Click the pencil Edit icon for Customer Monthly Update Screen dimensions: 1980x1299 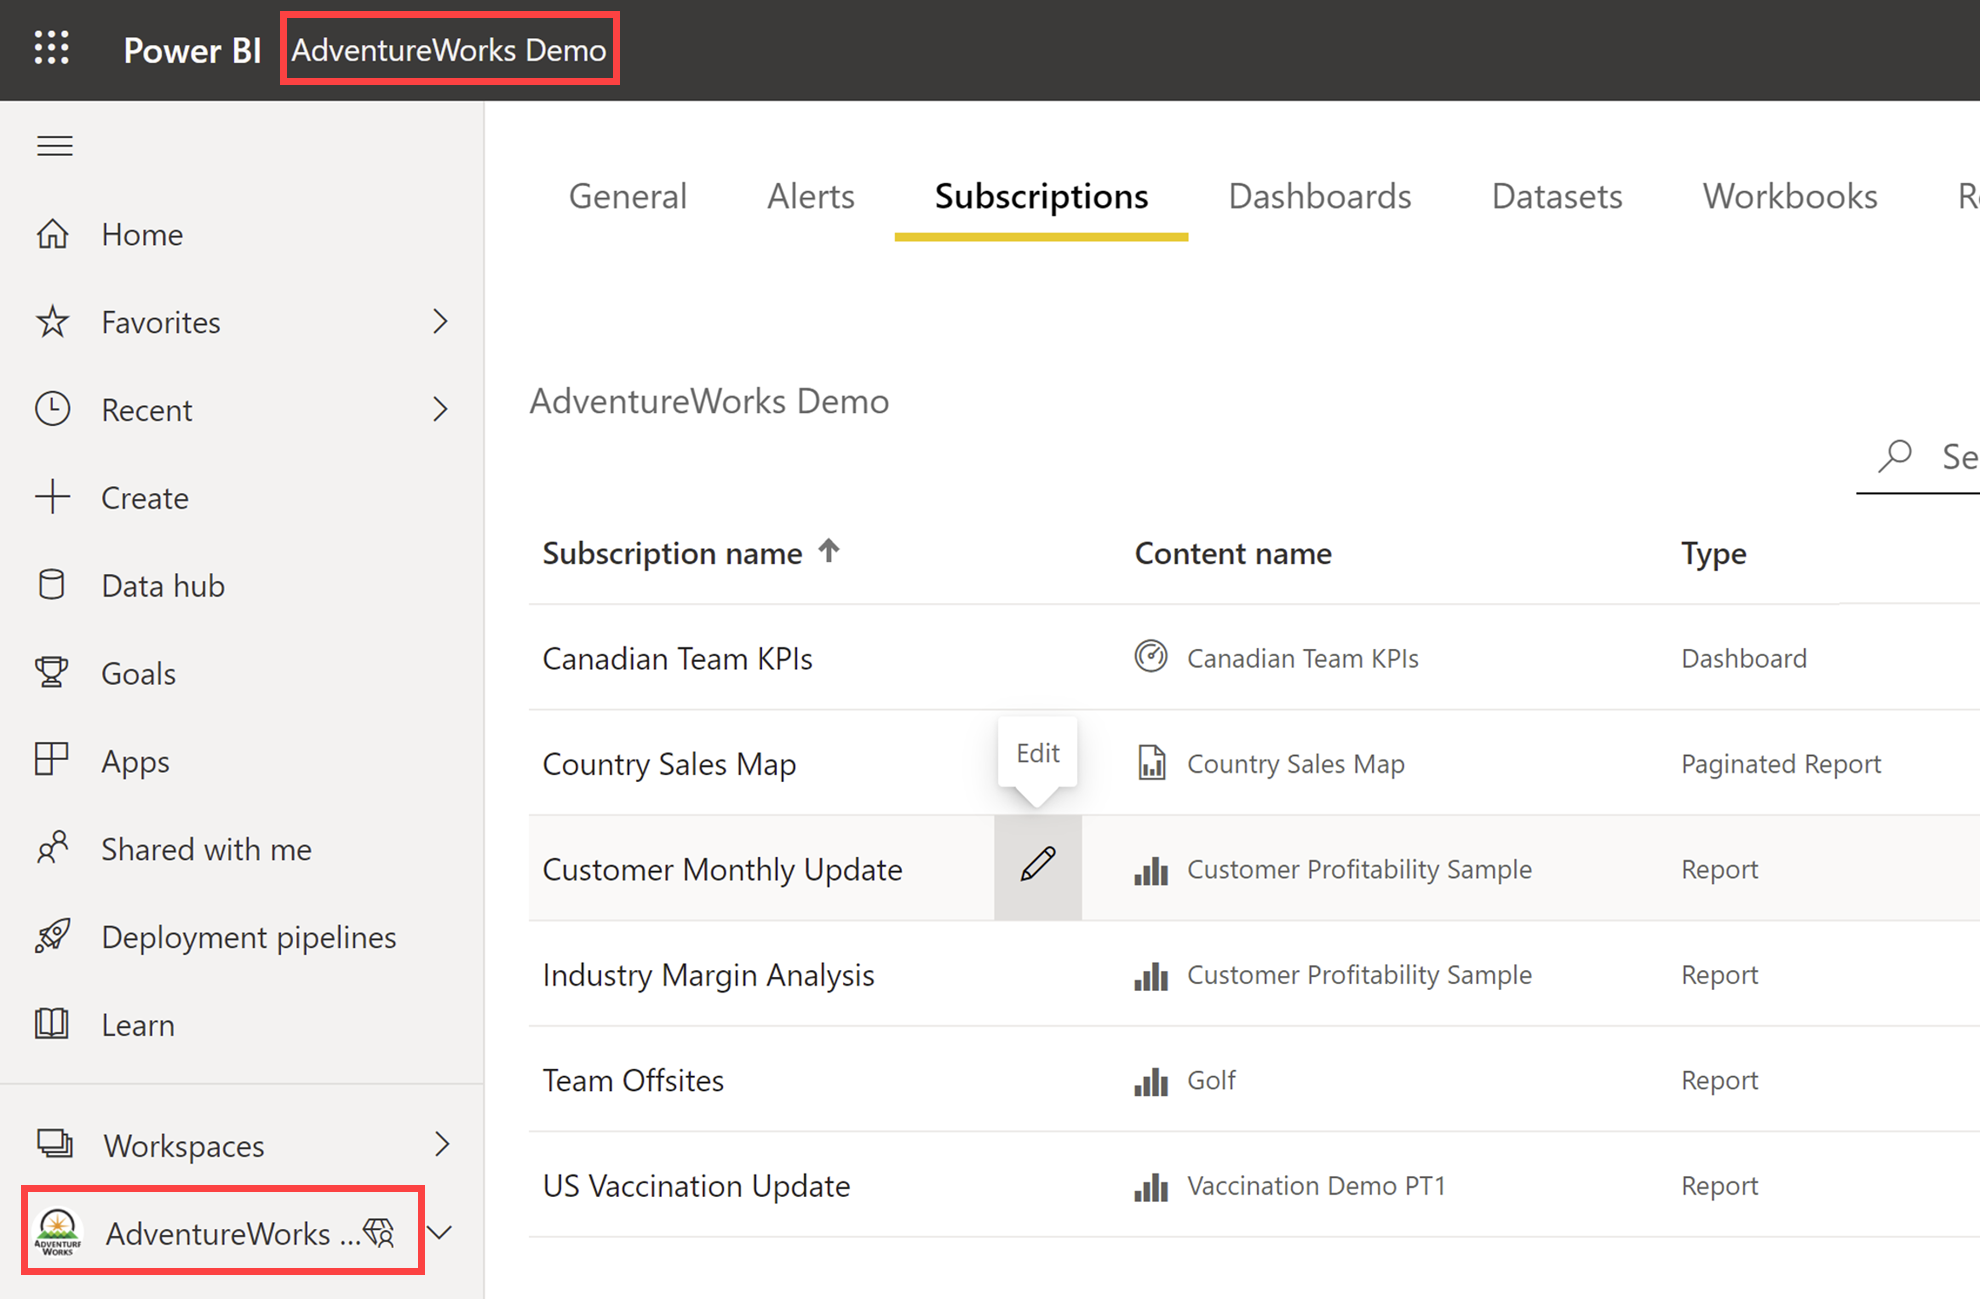[x=1038, y=865]
